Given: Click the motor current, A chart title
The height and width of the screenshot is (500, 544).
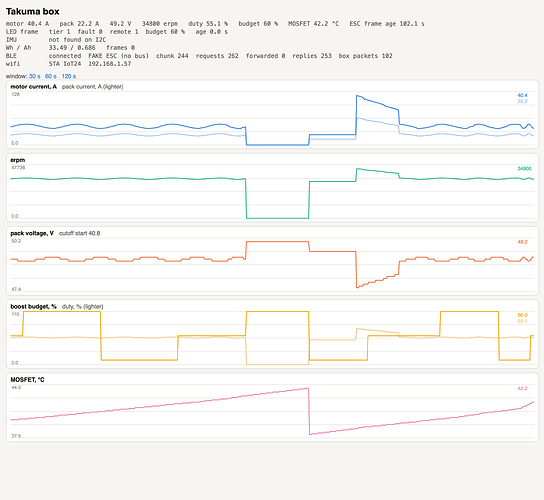Looking at the screenshot, I should (34, 87).
